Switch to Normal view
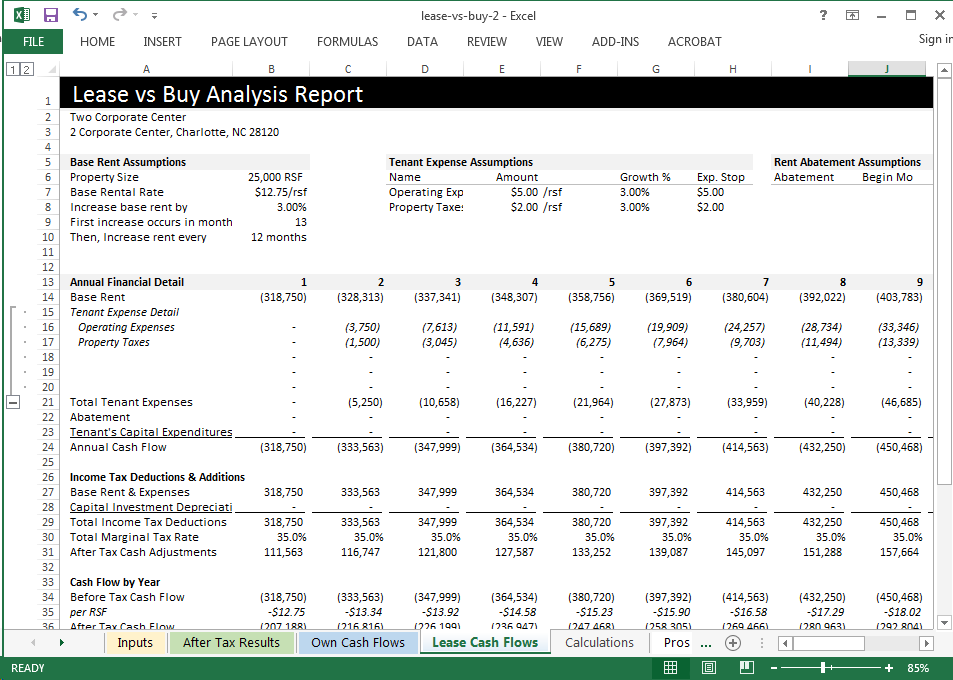The height and width of the screenshot is (680, 953). tap(670, 668)
